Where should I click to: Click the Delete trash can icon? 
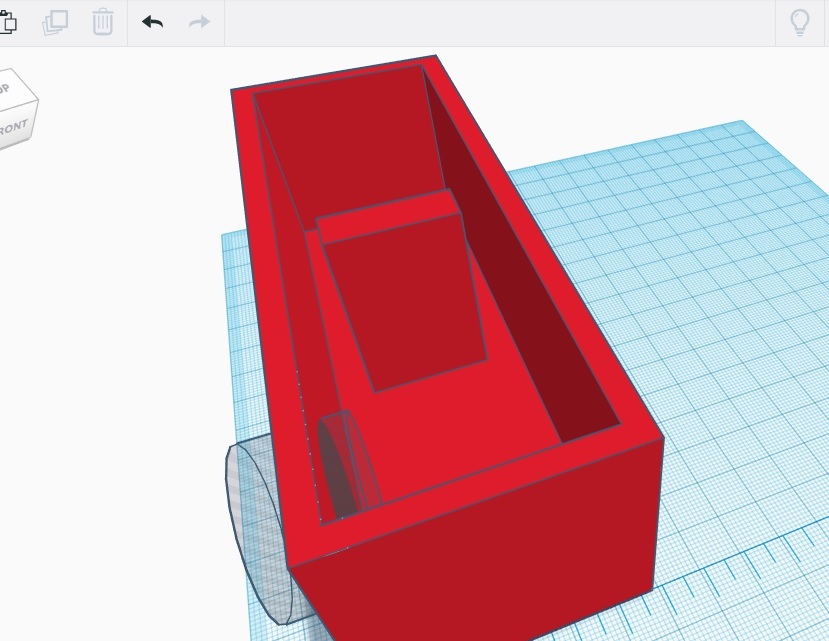[102, 21]
